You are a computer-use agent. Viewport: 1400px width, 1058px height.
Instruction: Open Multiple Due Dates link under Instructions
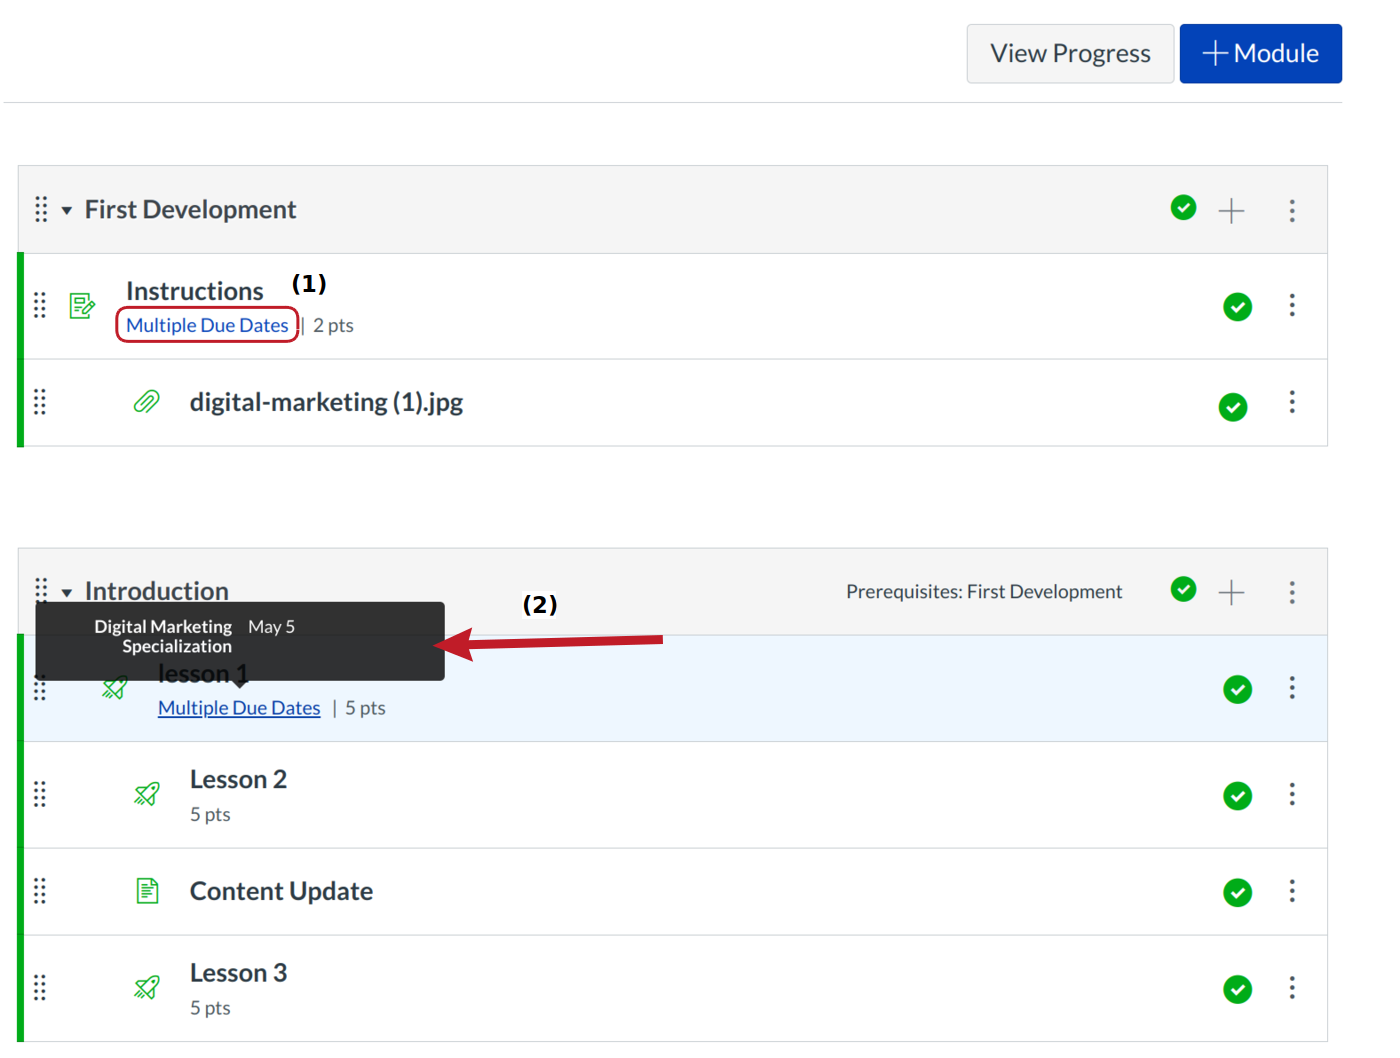point(207,326)
